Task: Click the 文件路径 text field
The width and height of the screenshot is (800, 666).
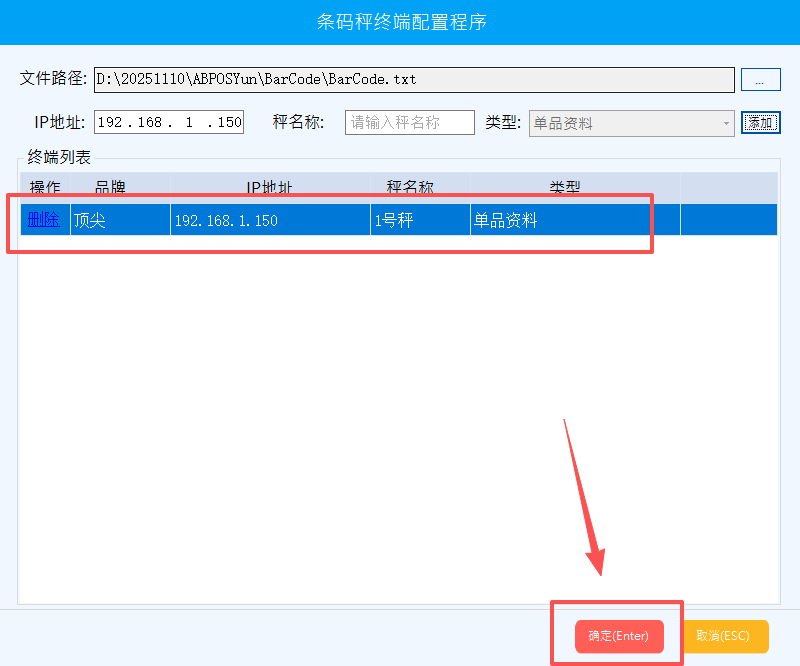Action: pyautogui.click(x=414, y=79)
